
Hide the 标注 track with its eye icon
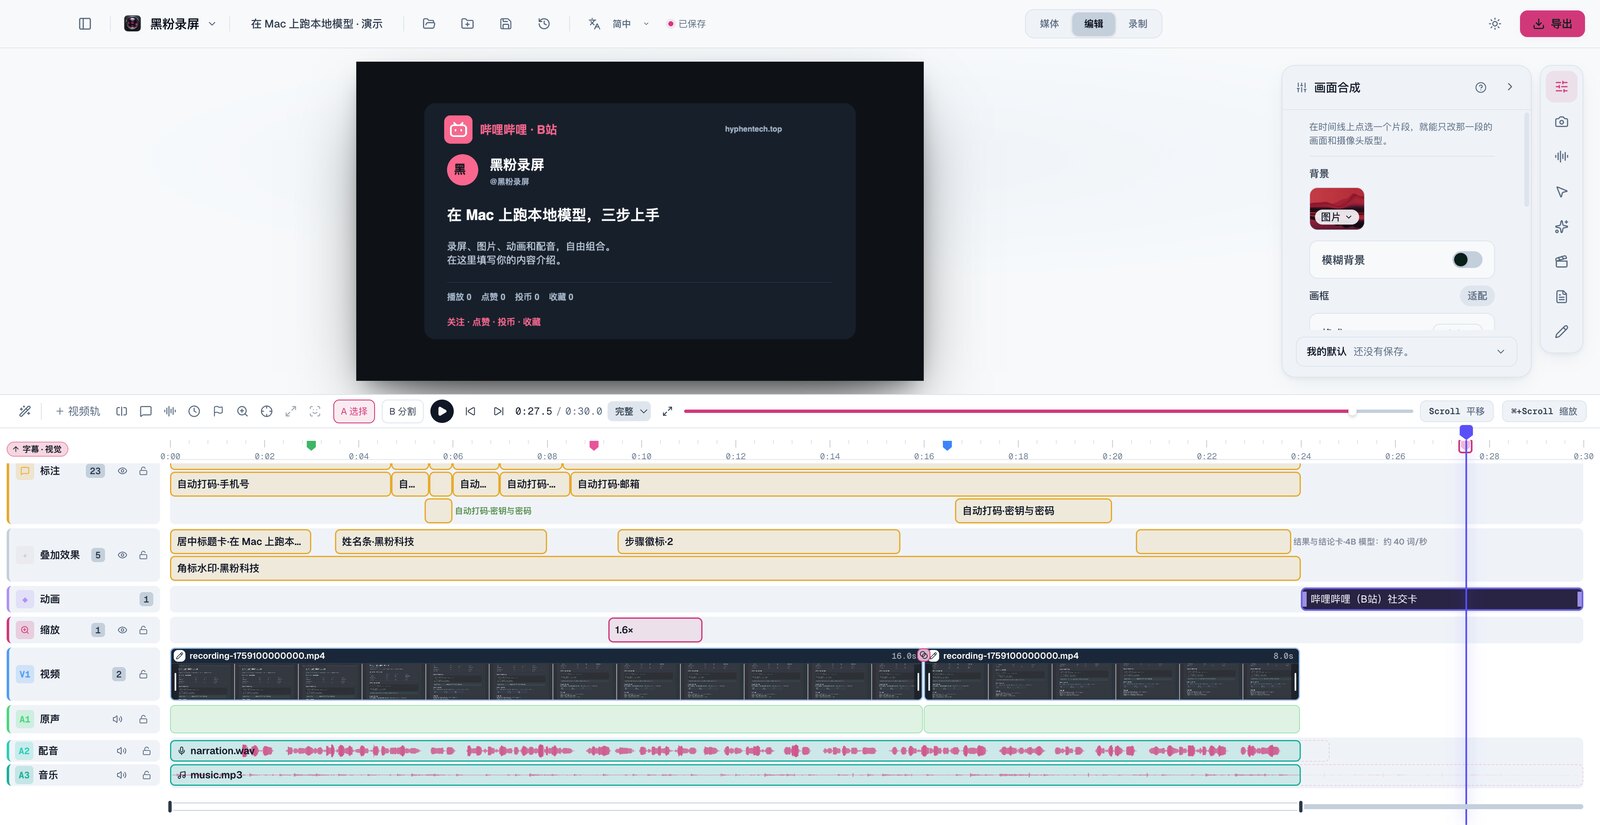tap(122, 471)
